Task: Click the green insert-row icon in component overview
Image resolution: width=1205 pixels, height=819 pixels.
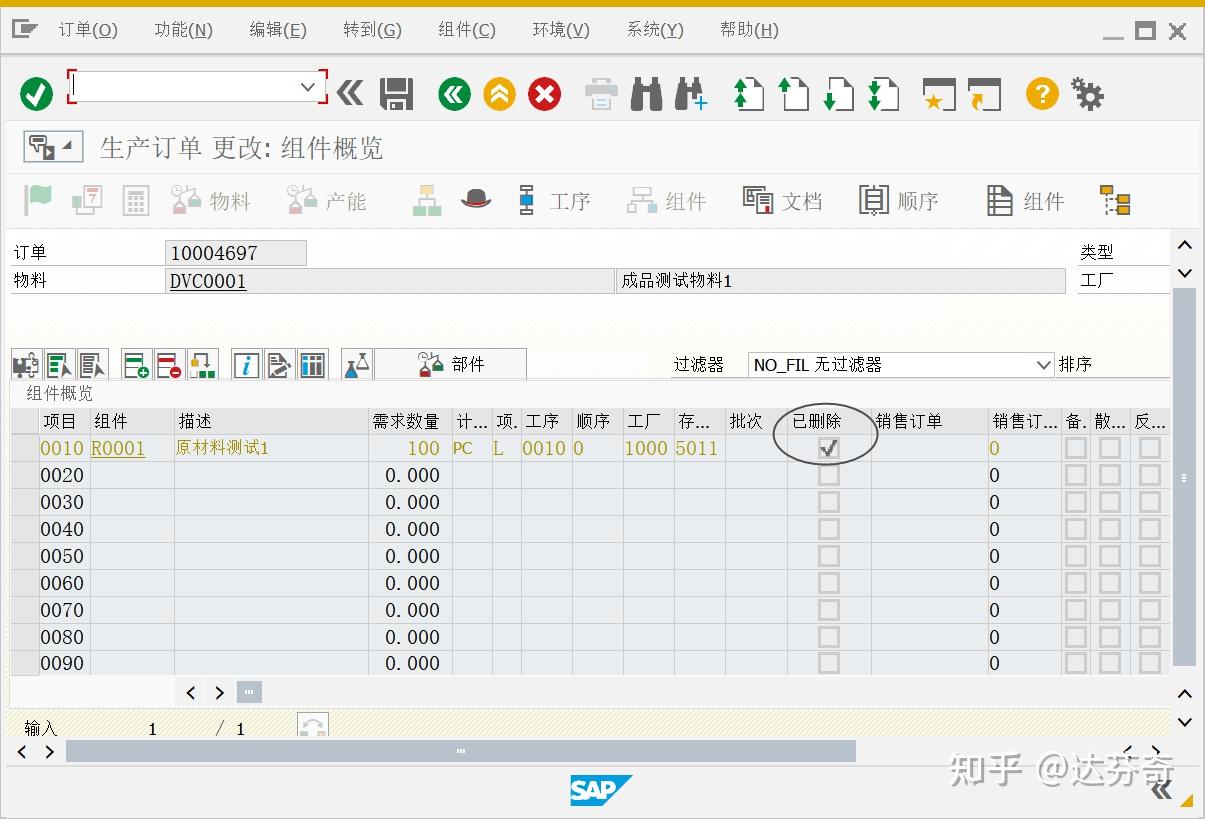Action: point(135,364)
